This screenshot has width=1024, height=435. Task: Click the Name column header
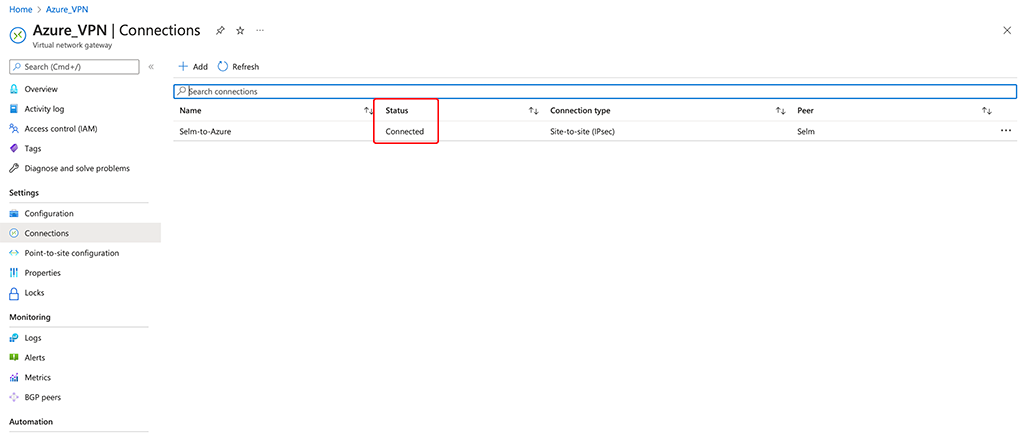pos(191,111)
